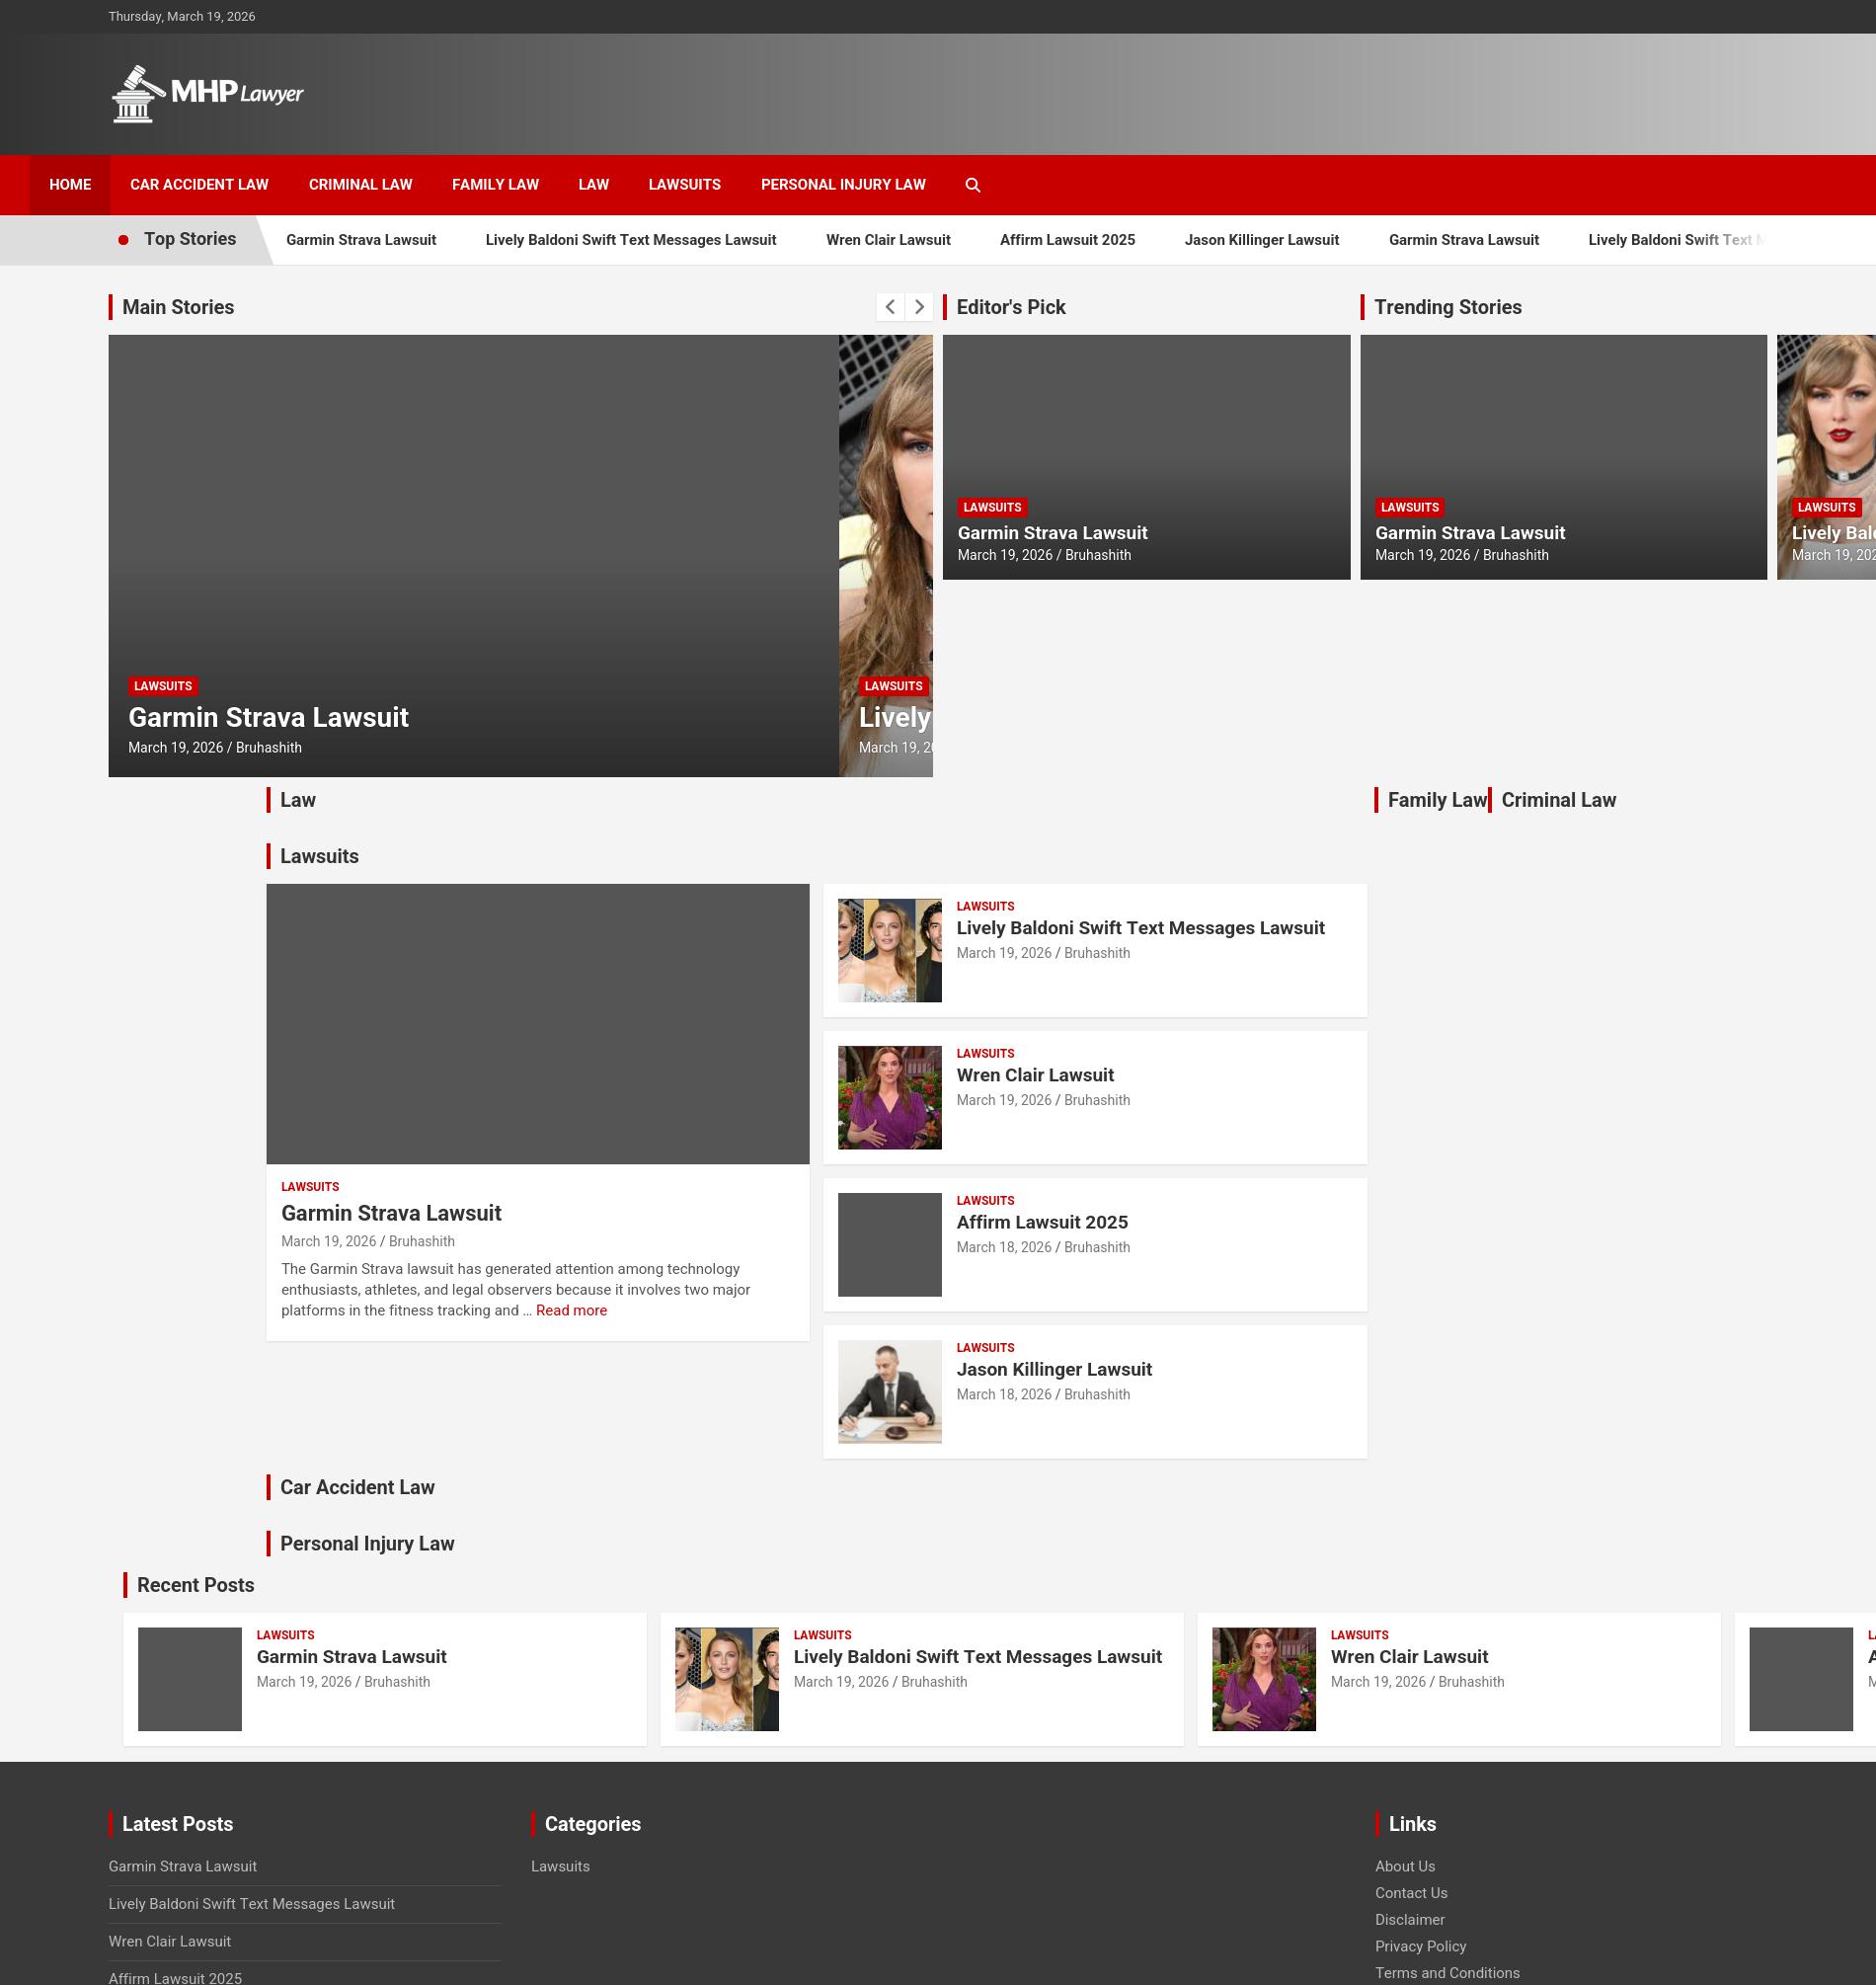Click the MHP Lawyer gavel logo
Image resolution: width=1876 pixels, height=1985 pixels.
tap(206, 94)
